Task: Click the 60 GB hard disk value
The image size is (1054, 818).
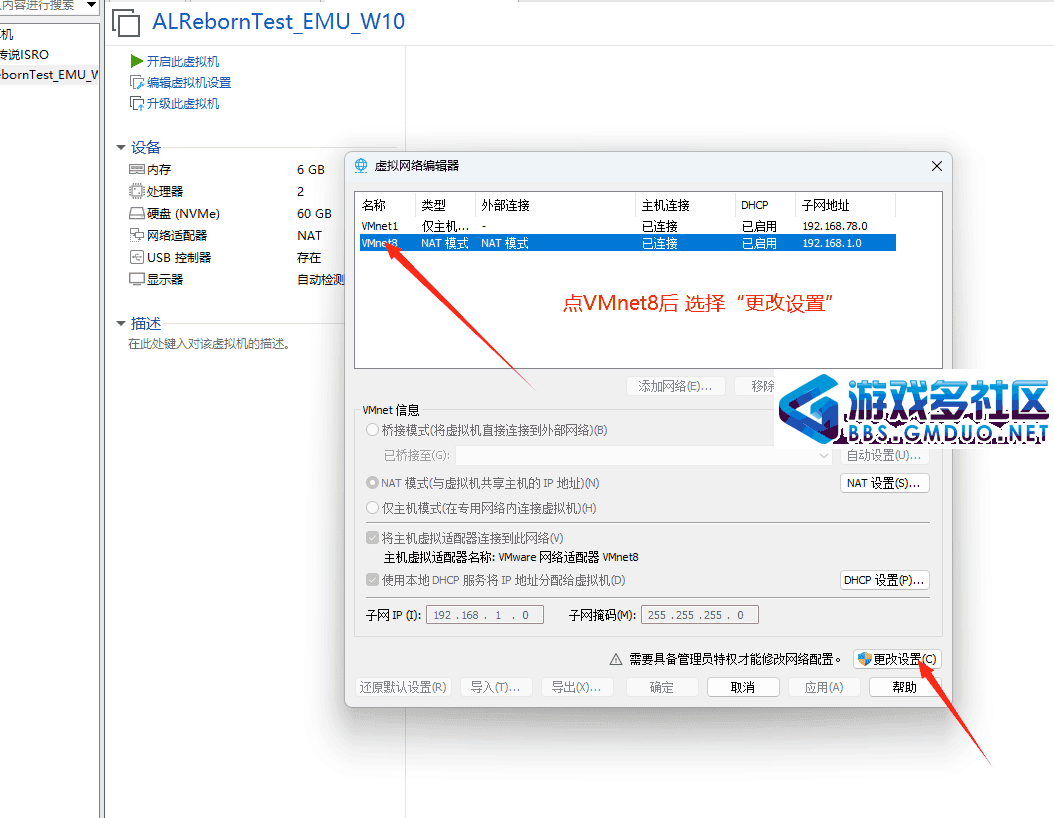Action: pyautogui.click(x=315, y=214)
